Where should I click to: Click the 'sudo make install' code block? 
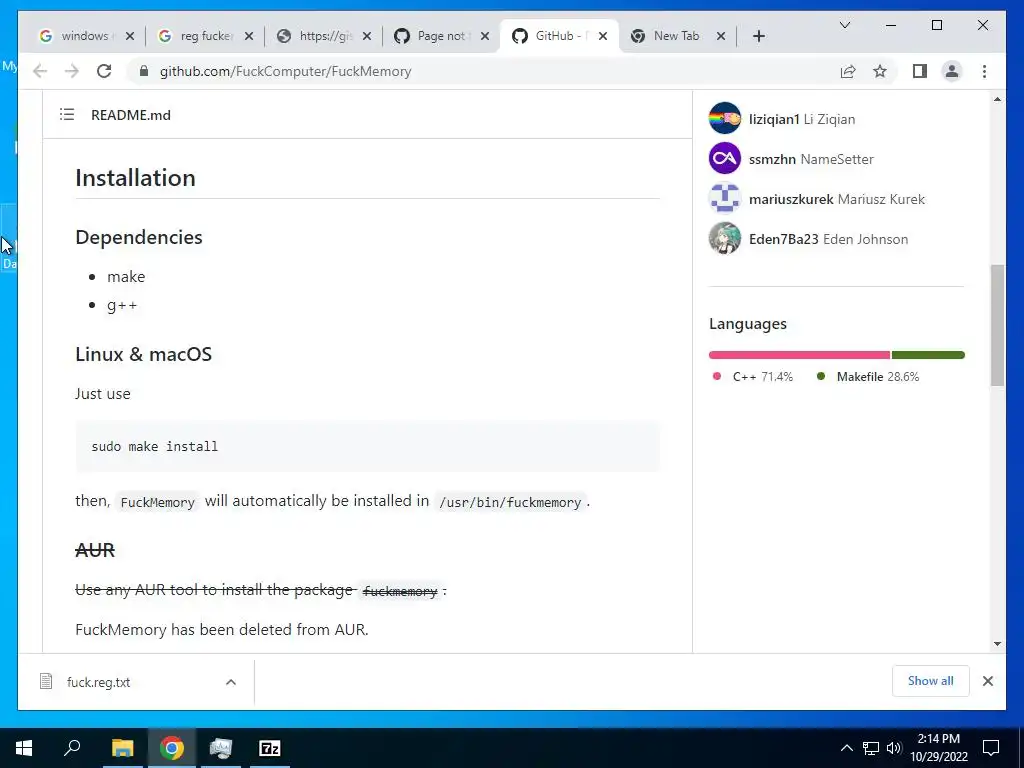click(368, 447)
